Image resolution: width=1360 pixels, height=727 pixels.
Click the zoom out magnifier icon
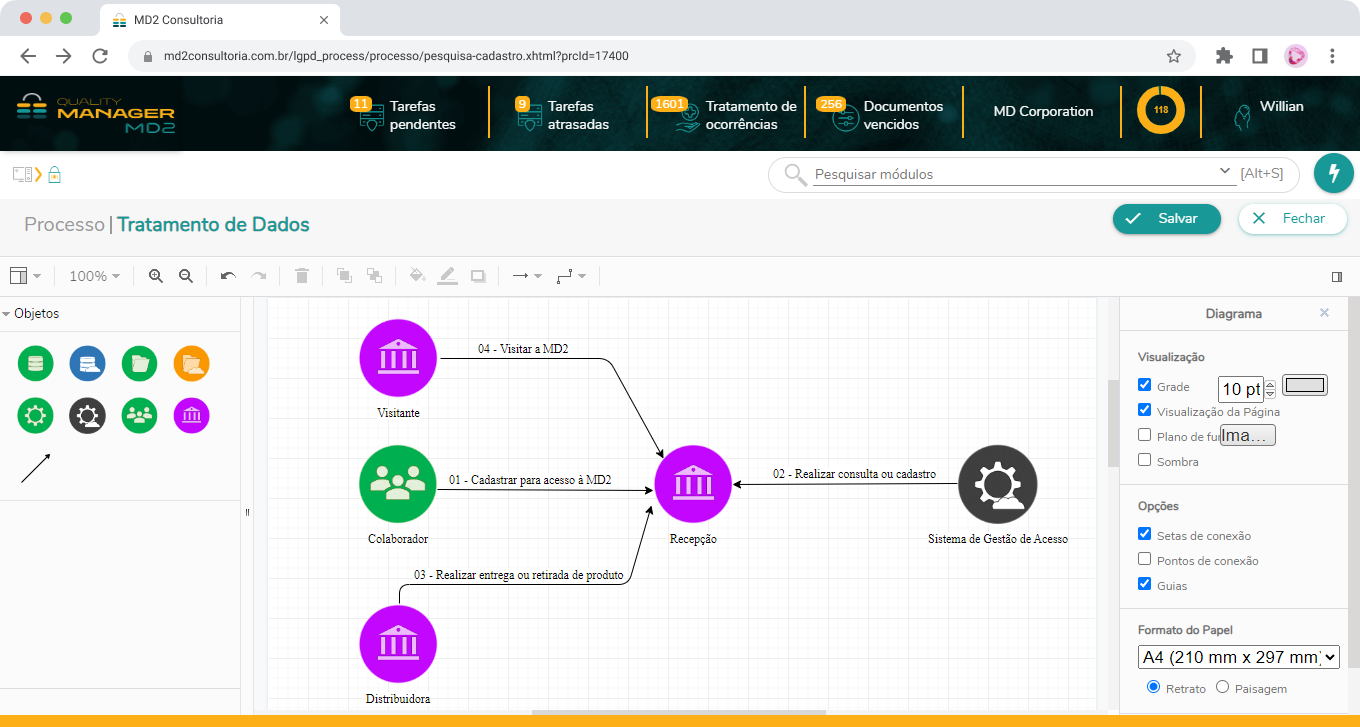(x=186, y=276)
